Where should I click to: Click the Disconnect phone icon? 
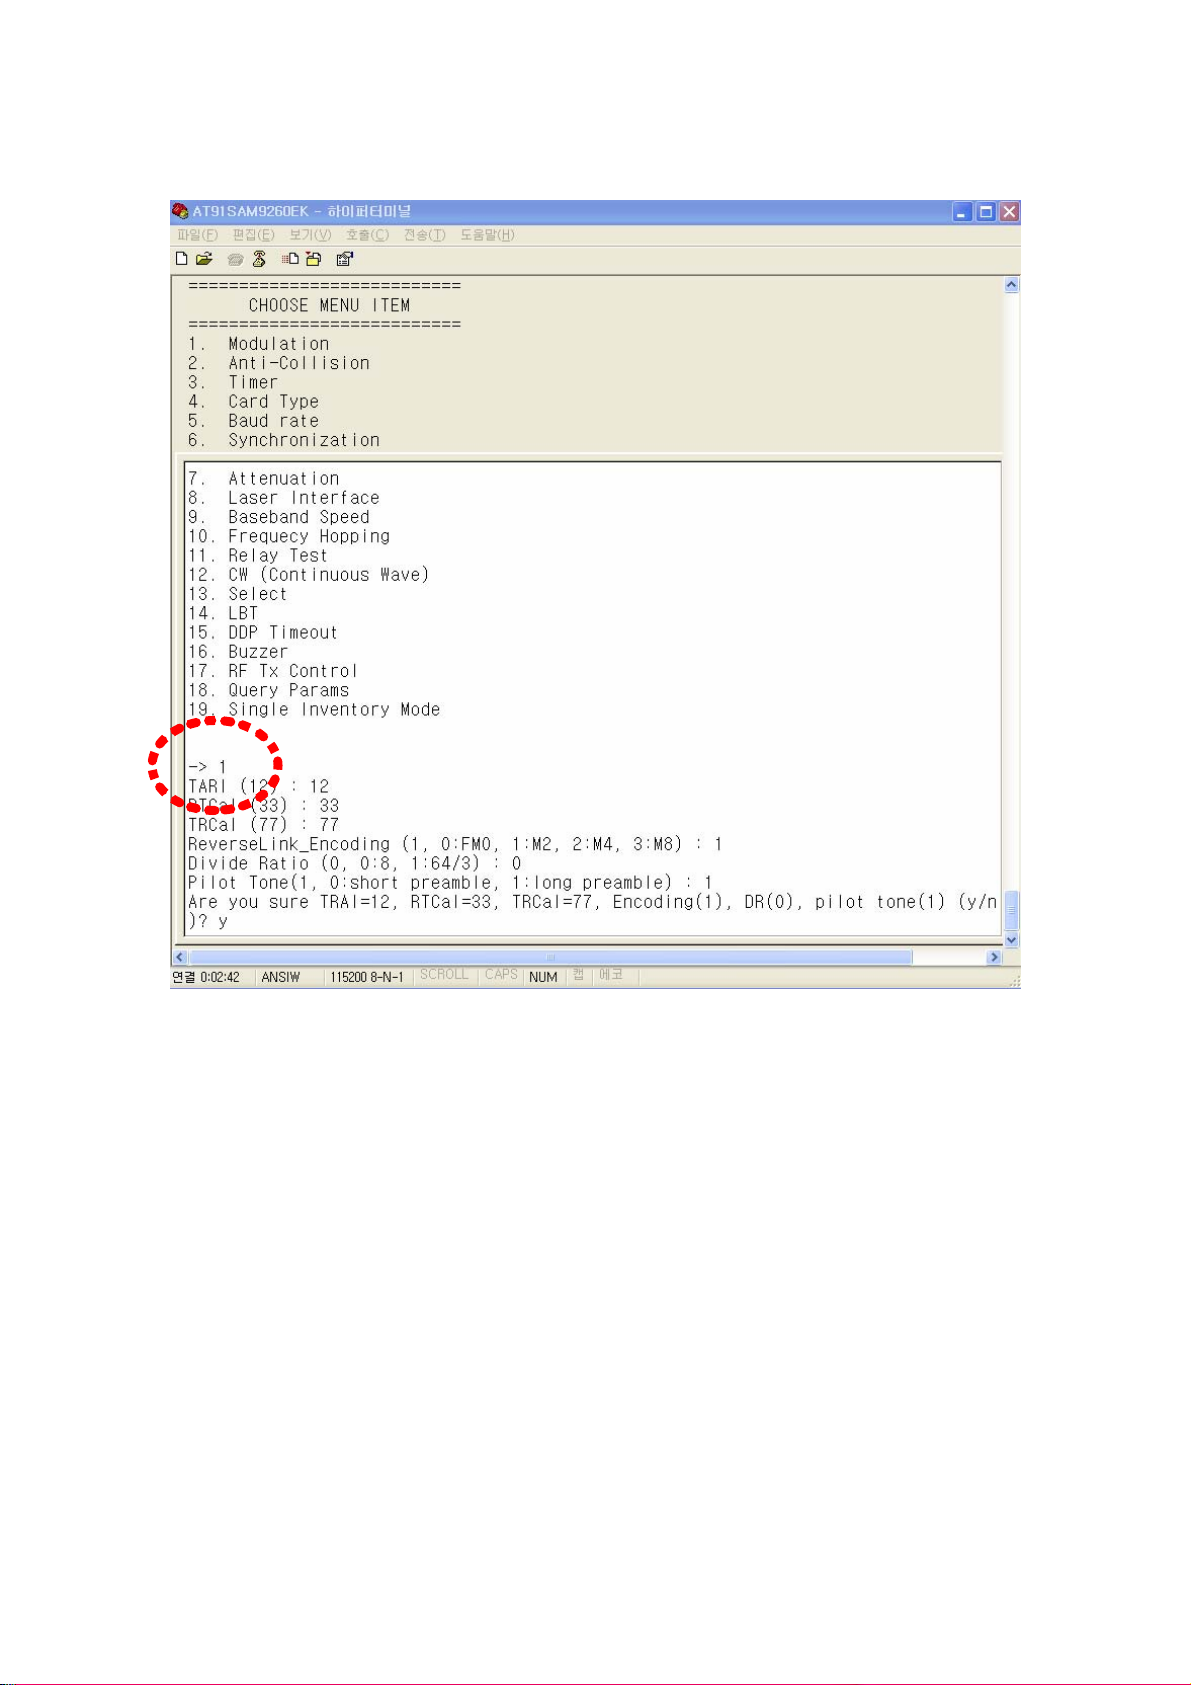click(x=259, y=259)
